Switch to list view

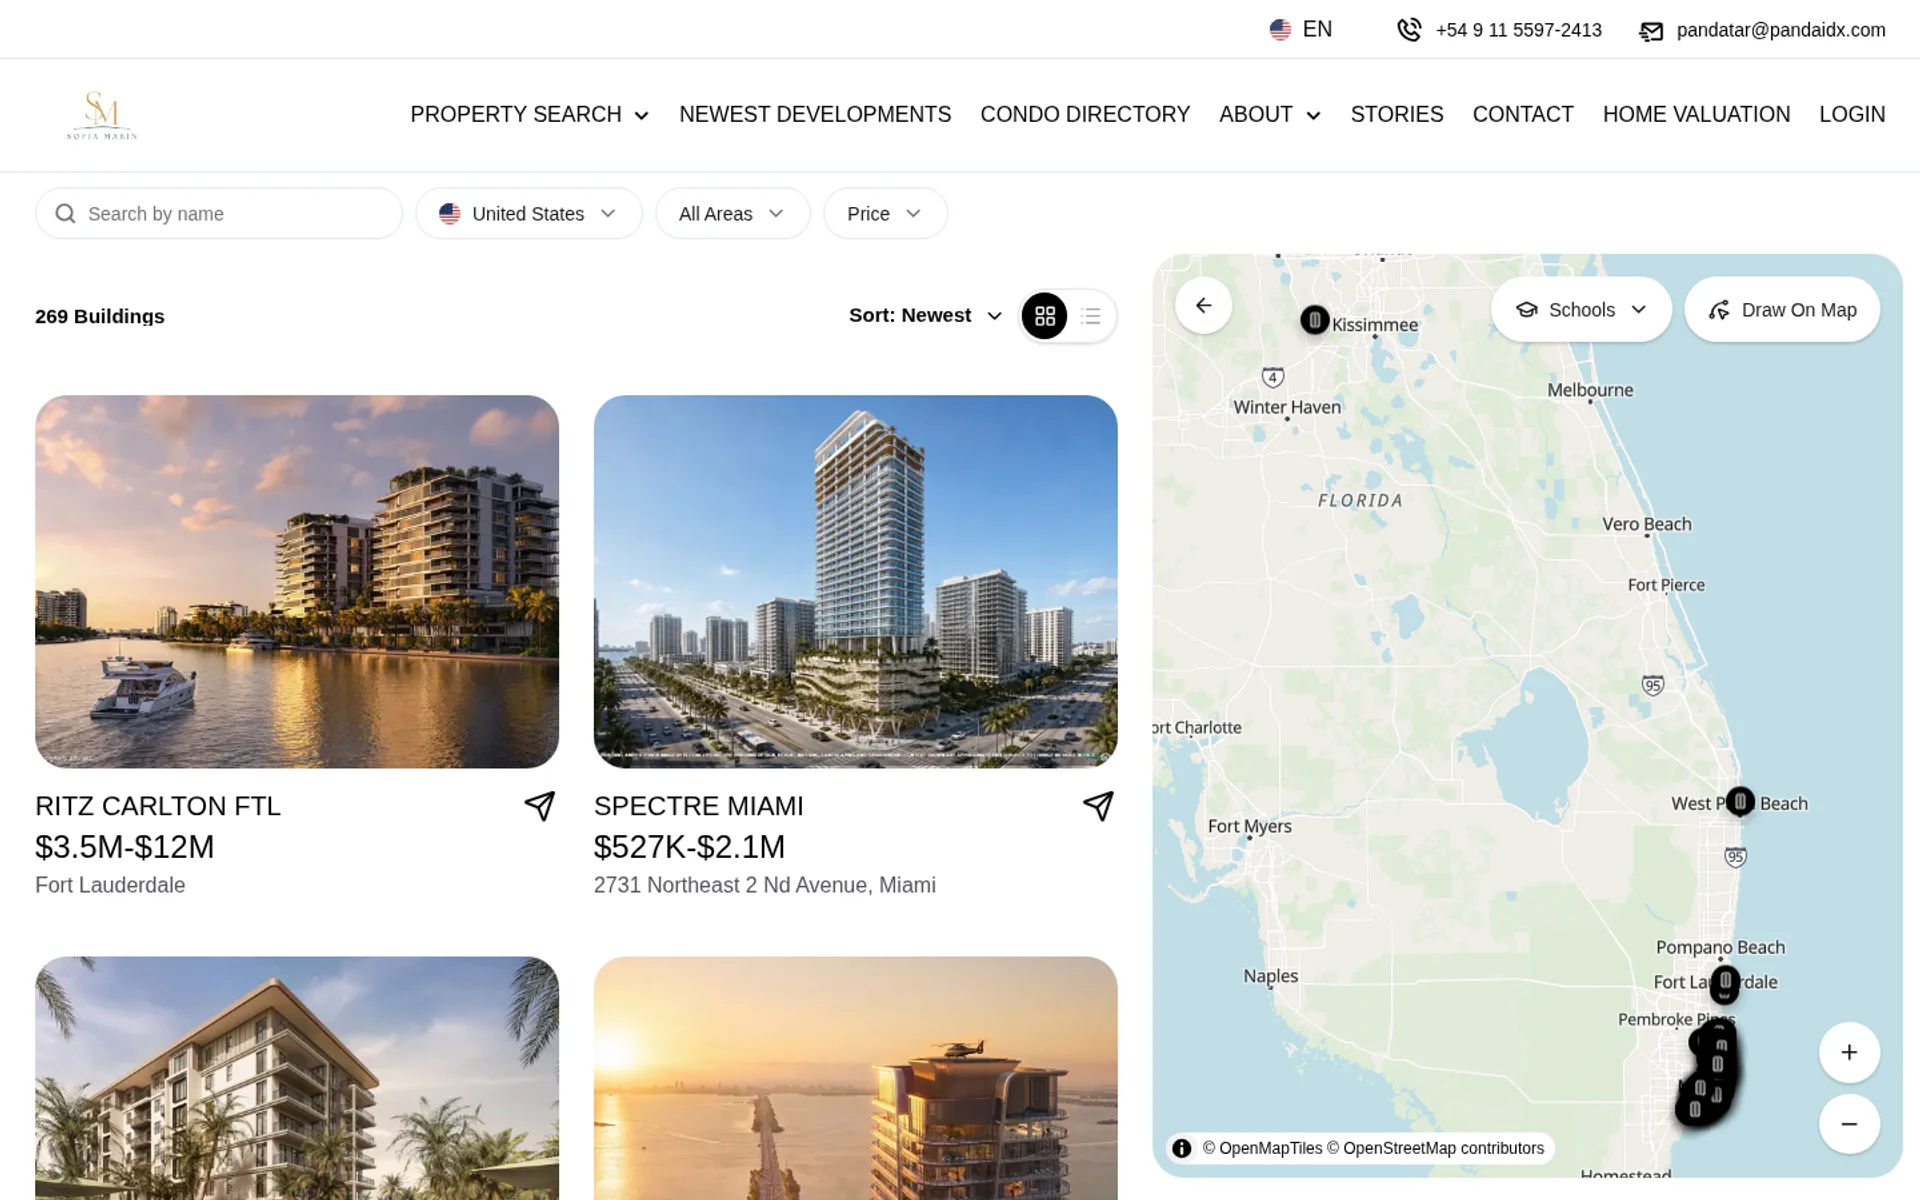pyautogui.click(x=1091, y=316)
